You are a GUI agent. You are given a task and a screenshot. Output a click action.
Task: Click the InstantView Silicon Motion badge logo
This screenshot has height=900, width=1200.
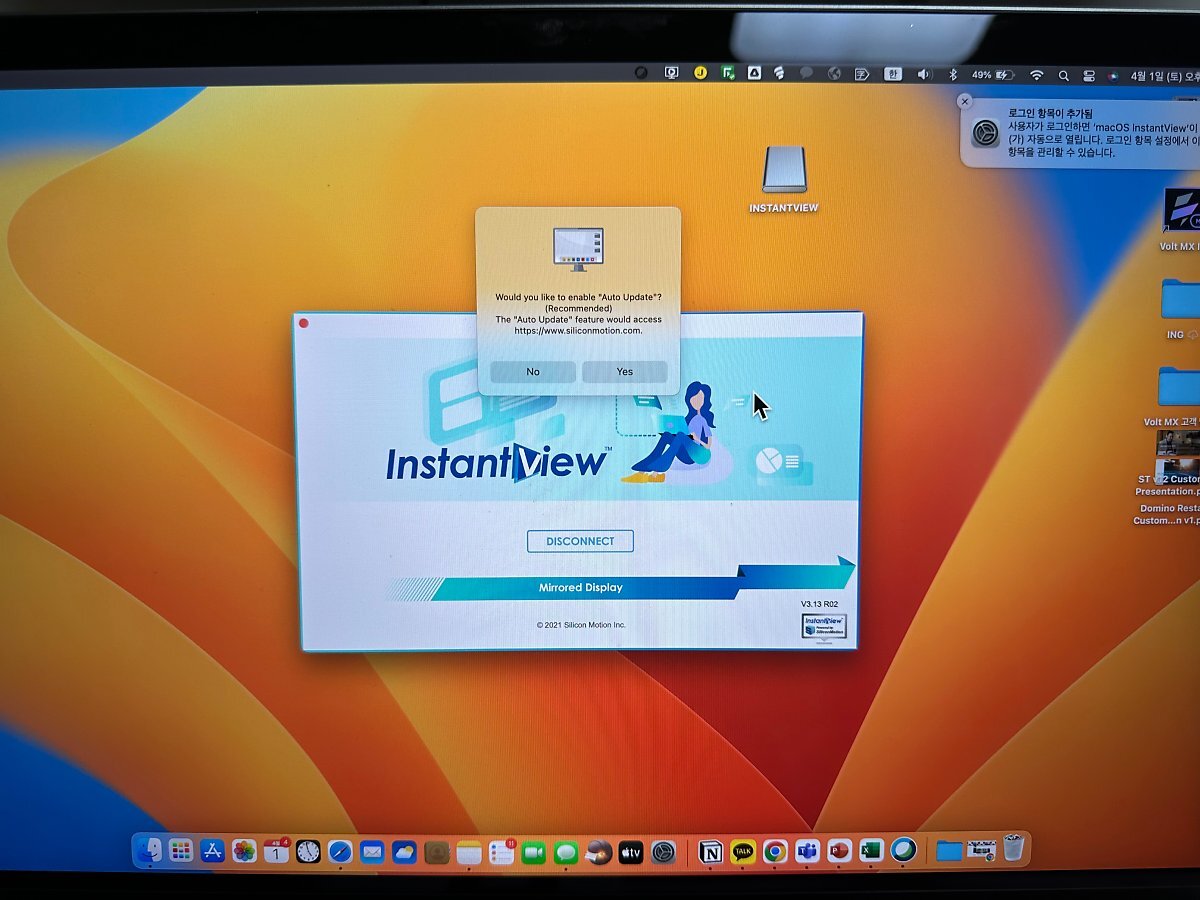(824, 626)
